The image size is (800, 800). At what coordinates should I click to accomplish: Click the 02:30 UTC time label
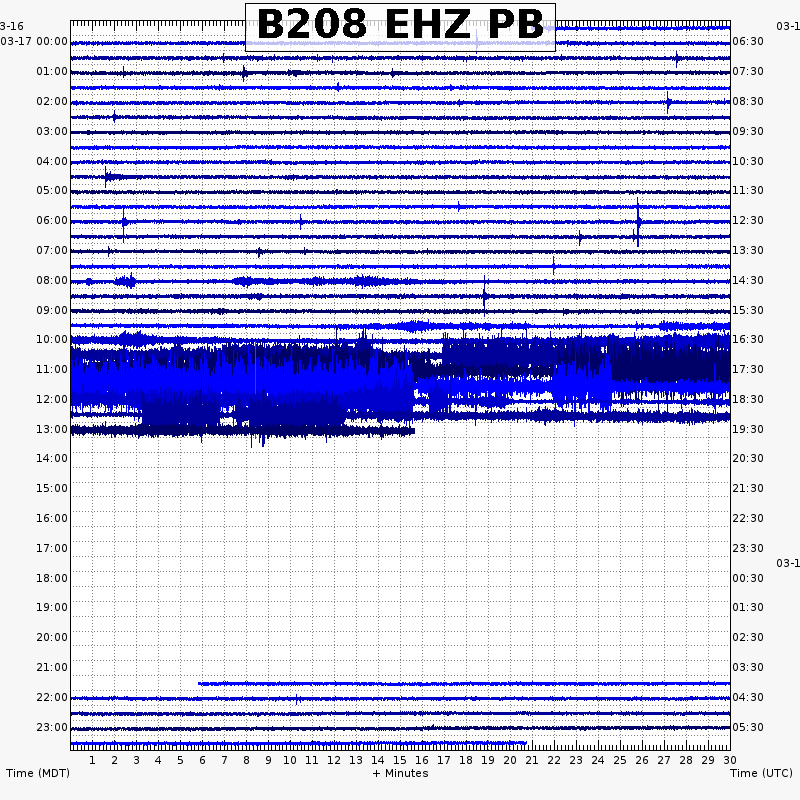[x=748, y=637]
